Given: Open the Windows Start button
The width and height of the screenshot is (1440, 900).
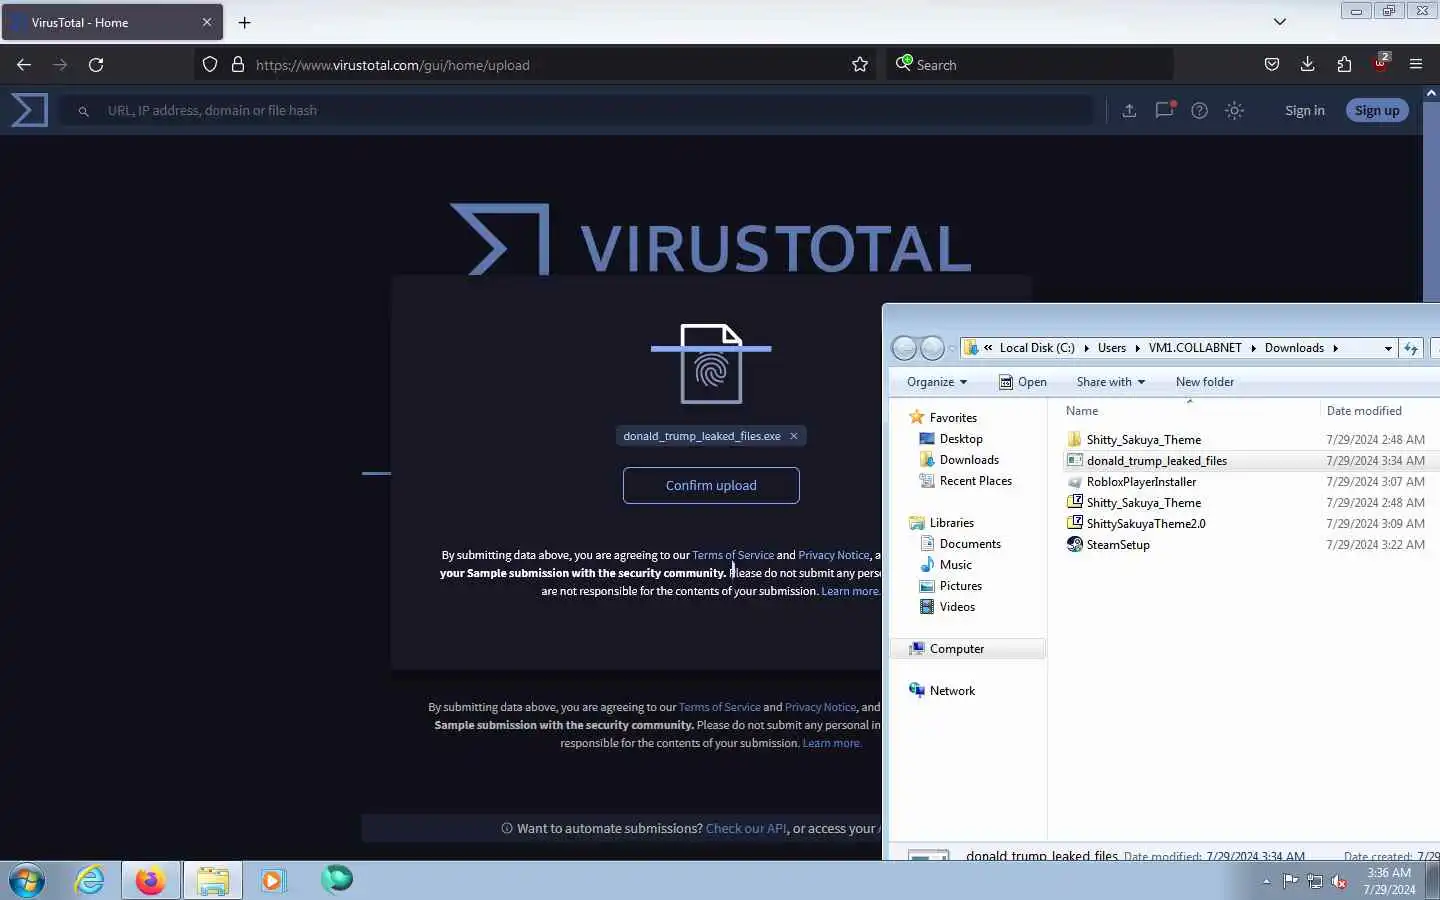Looking at the screenshot, I should (x=27, y=880).
